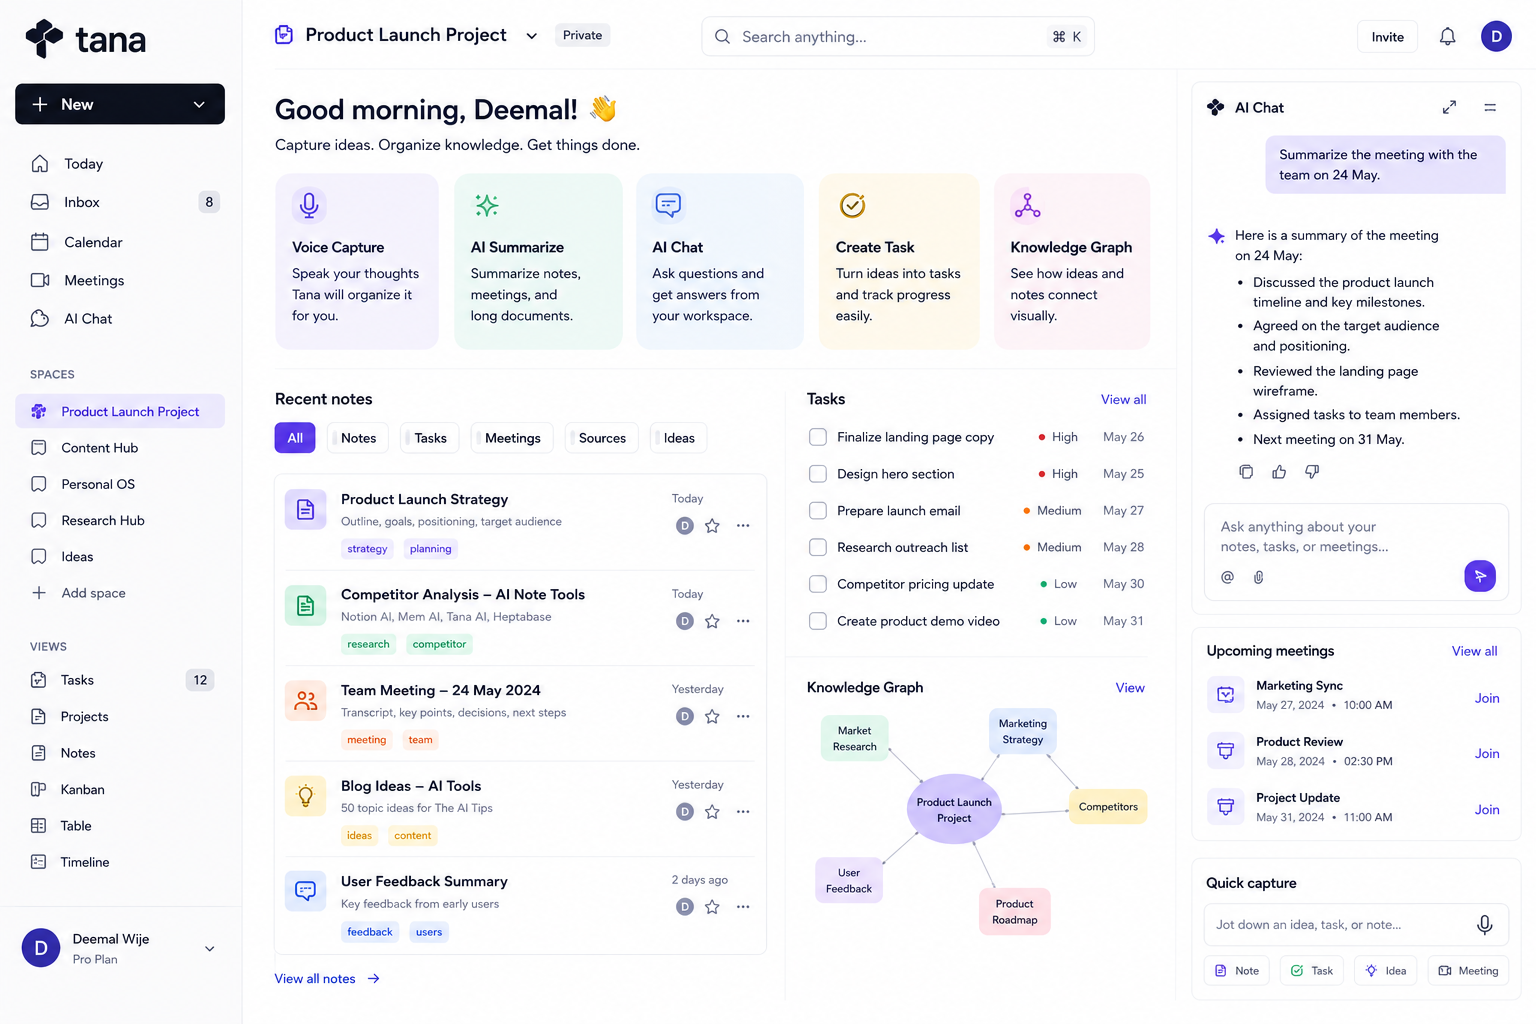Check off Finalize landing page copy
This screenshot has height=1024, width=1536.
pyautogui.click(x=818, y=437)
